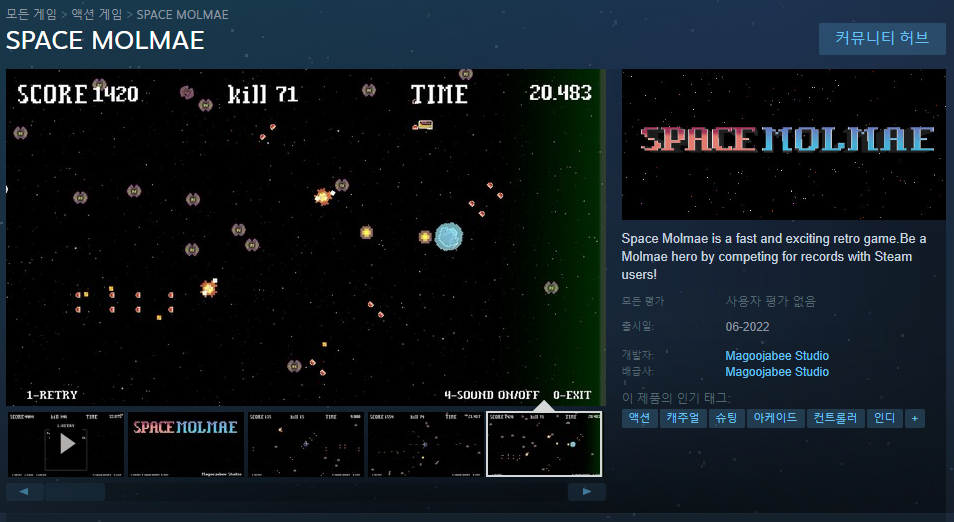Select the highlighted kill 71 screenshot thumbnail
This screenshot has height=522, width=954.
[544, 444]
